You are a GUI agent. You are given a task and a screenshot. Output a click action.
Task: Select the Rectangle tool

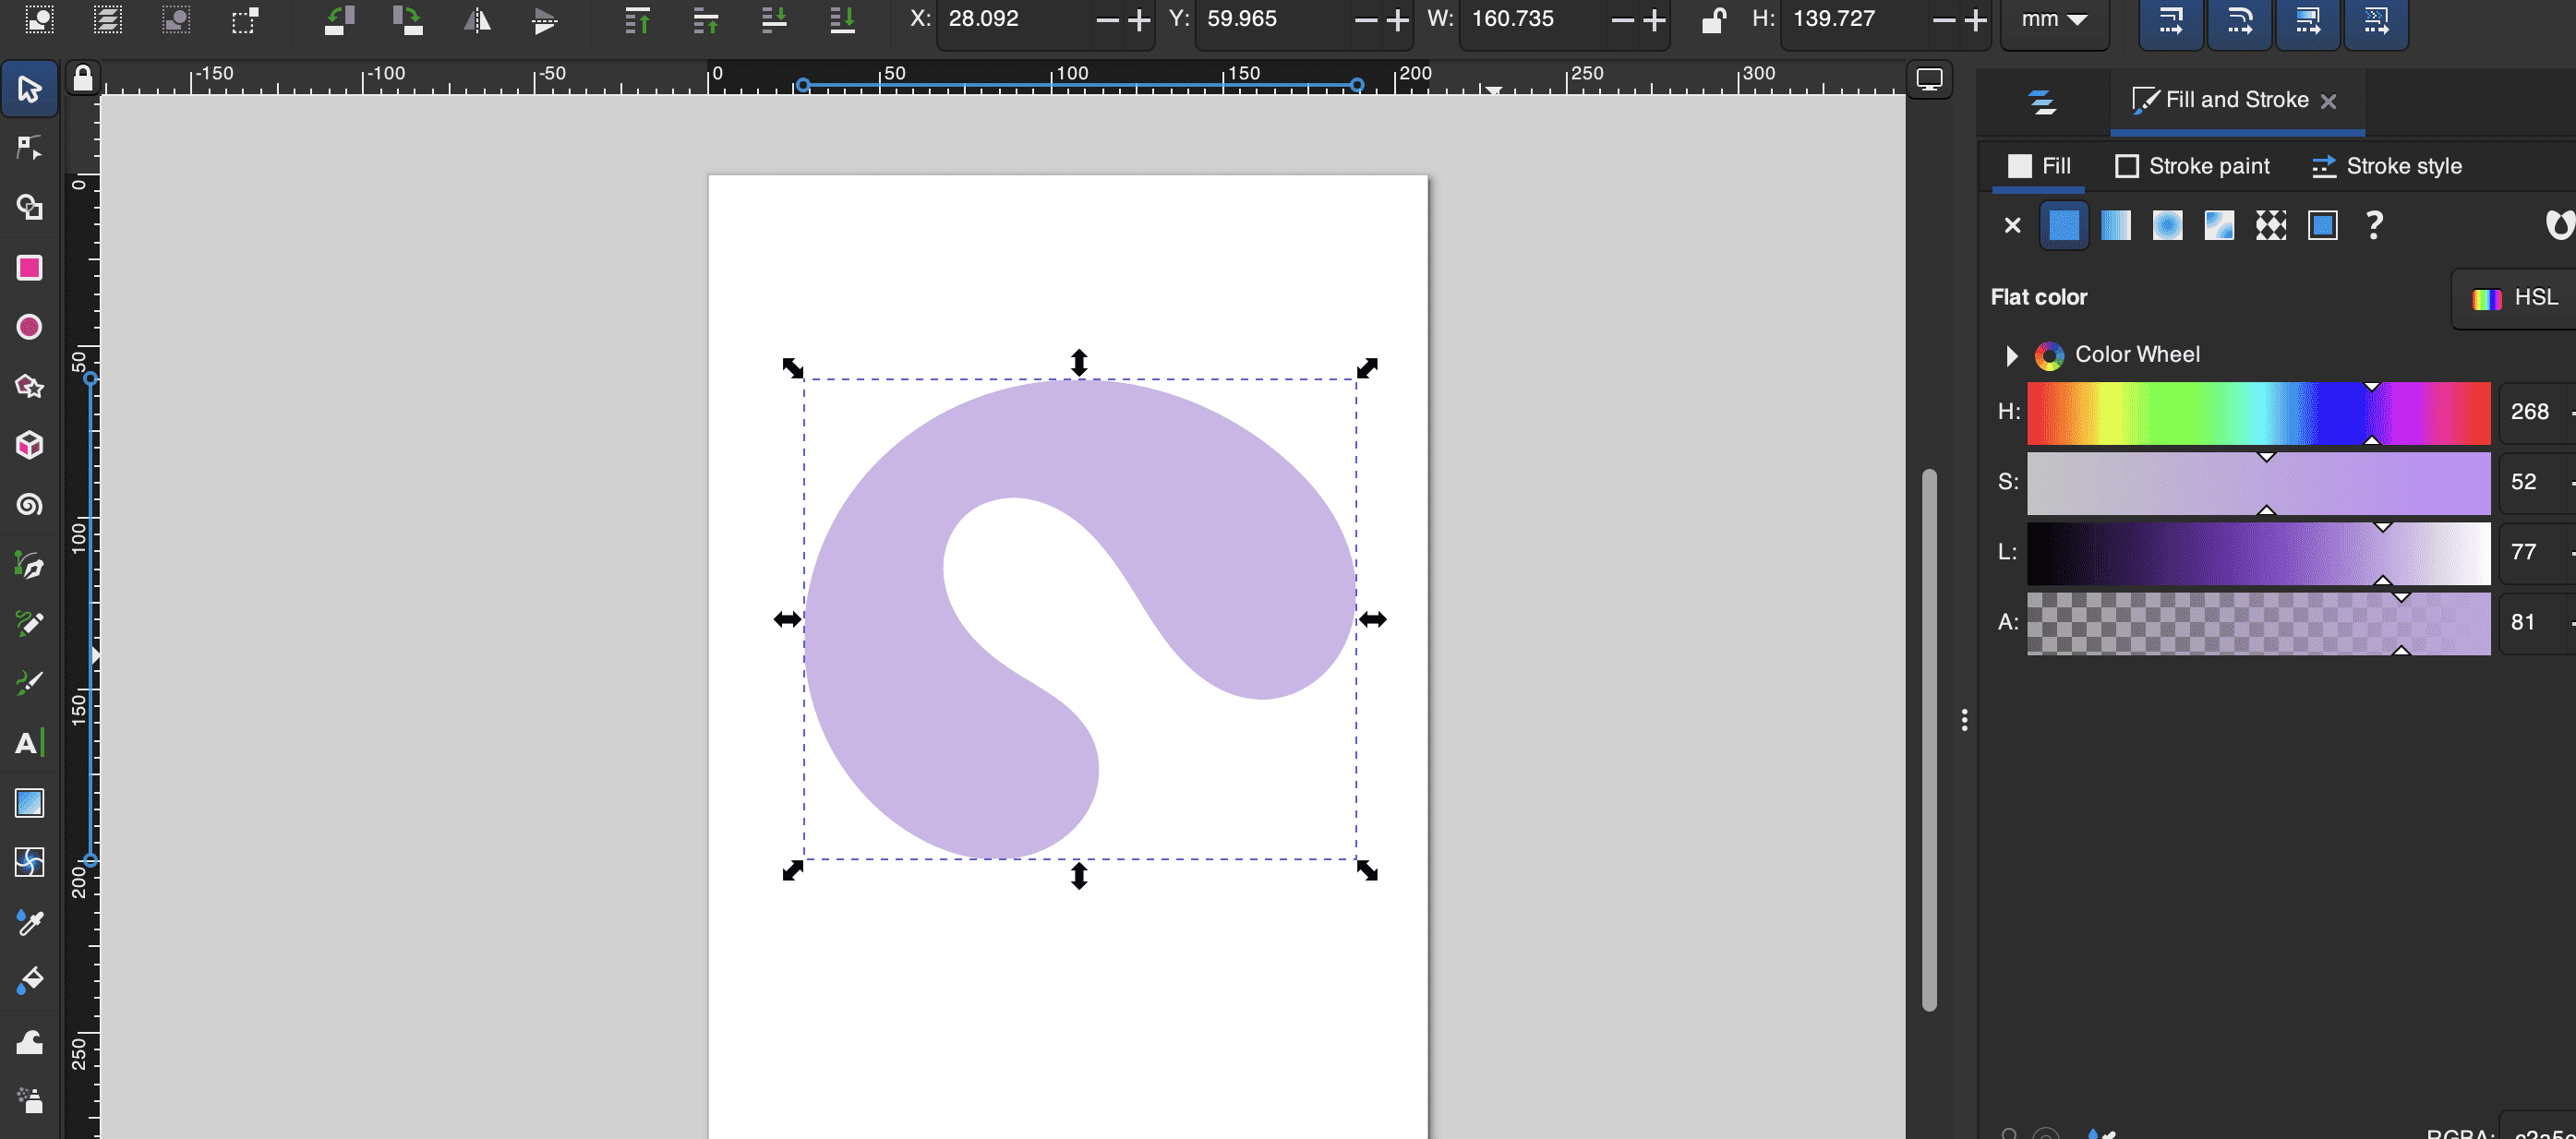(x=29, y=267)
